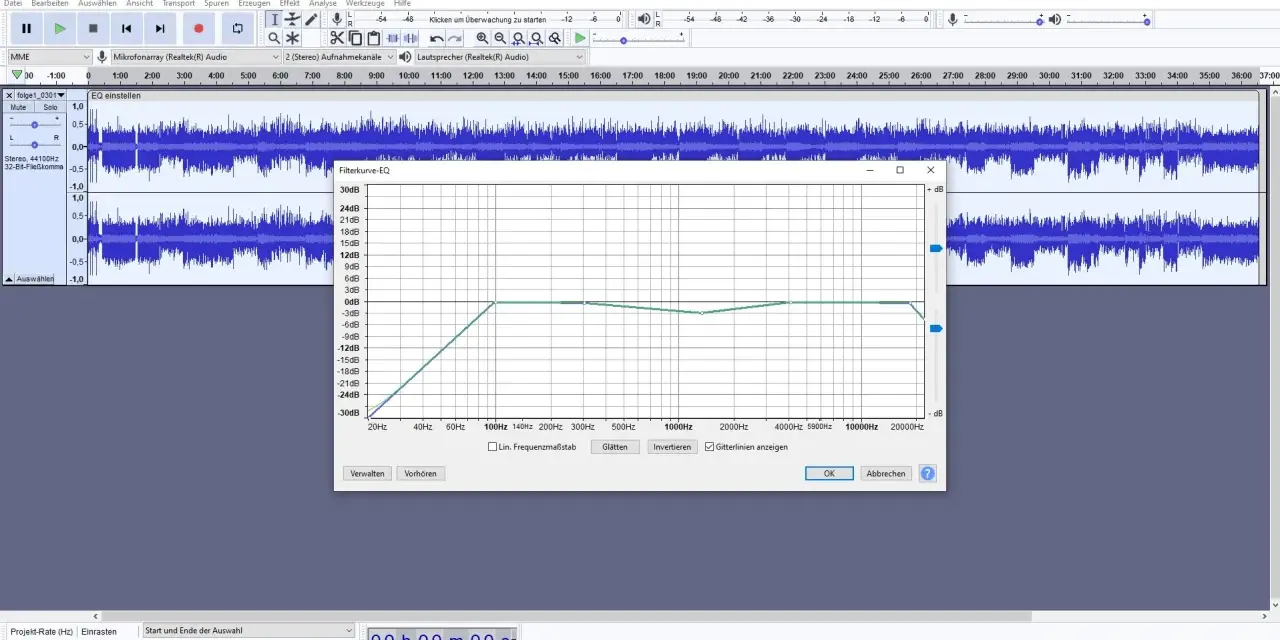Screen dimensions: 1280x640
Task: Preview effect with Vorhören button
Action: point(421,474)
